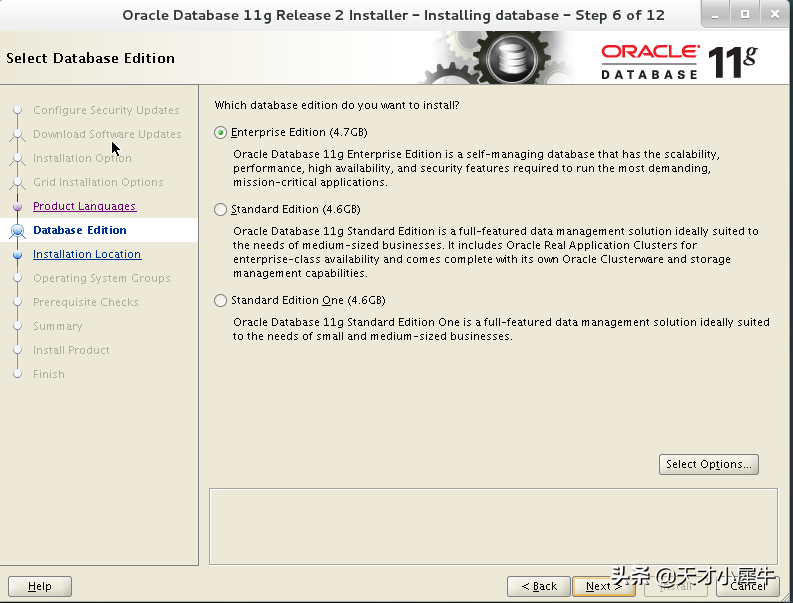Jump to Installation Location step
This screenshot has height=603, width=793.
click(87, 254)
